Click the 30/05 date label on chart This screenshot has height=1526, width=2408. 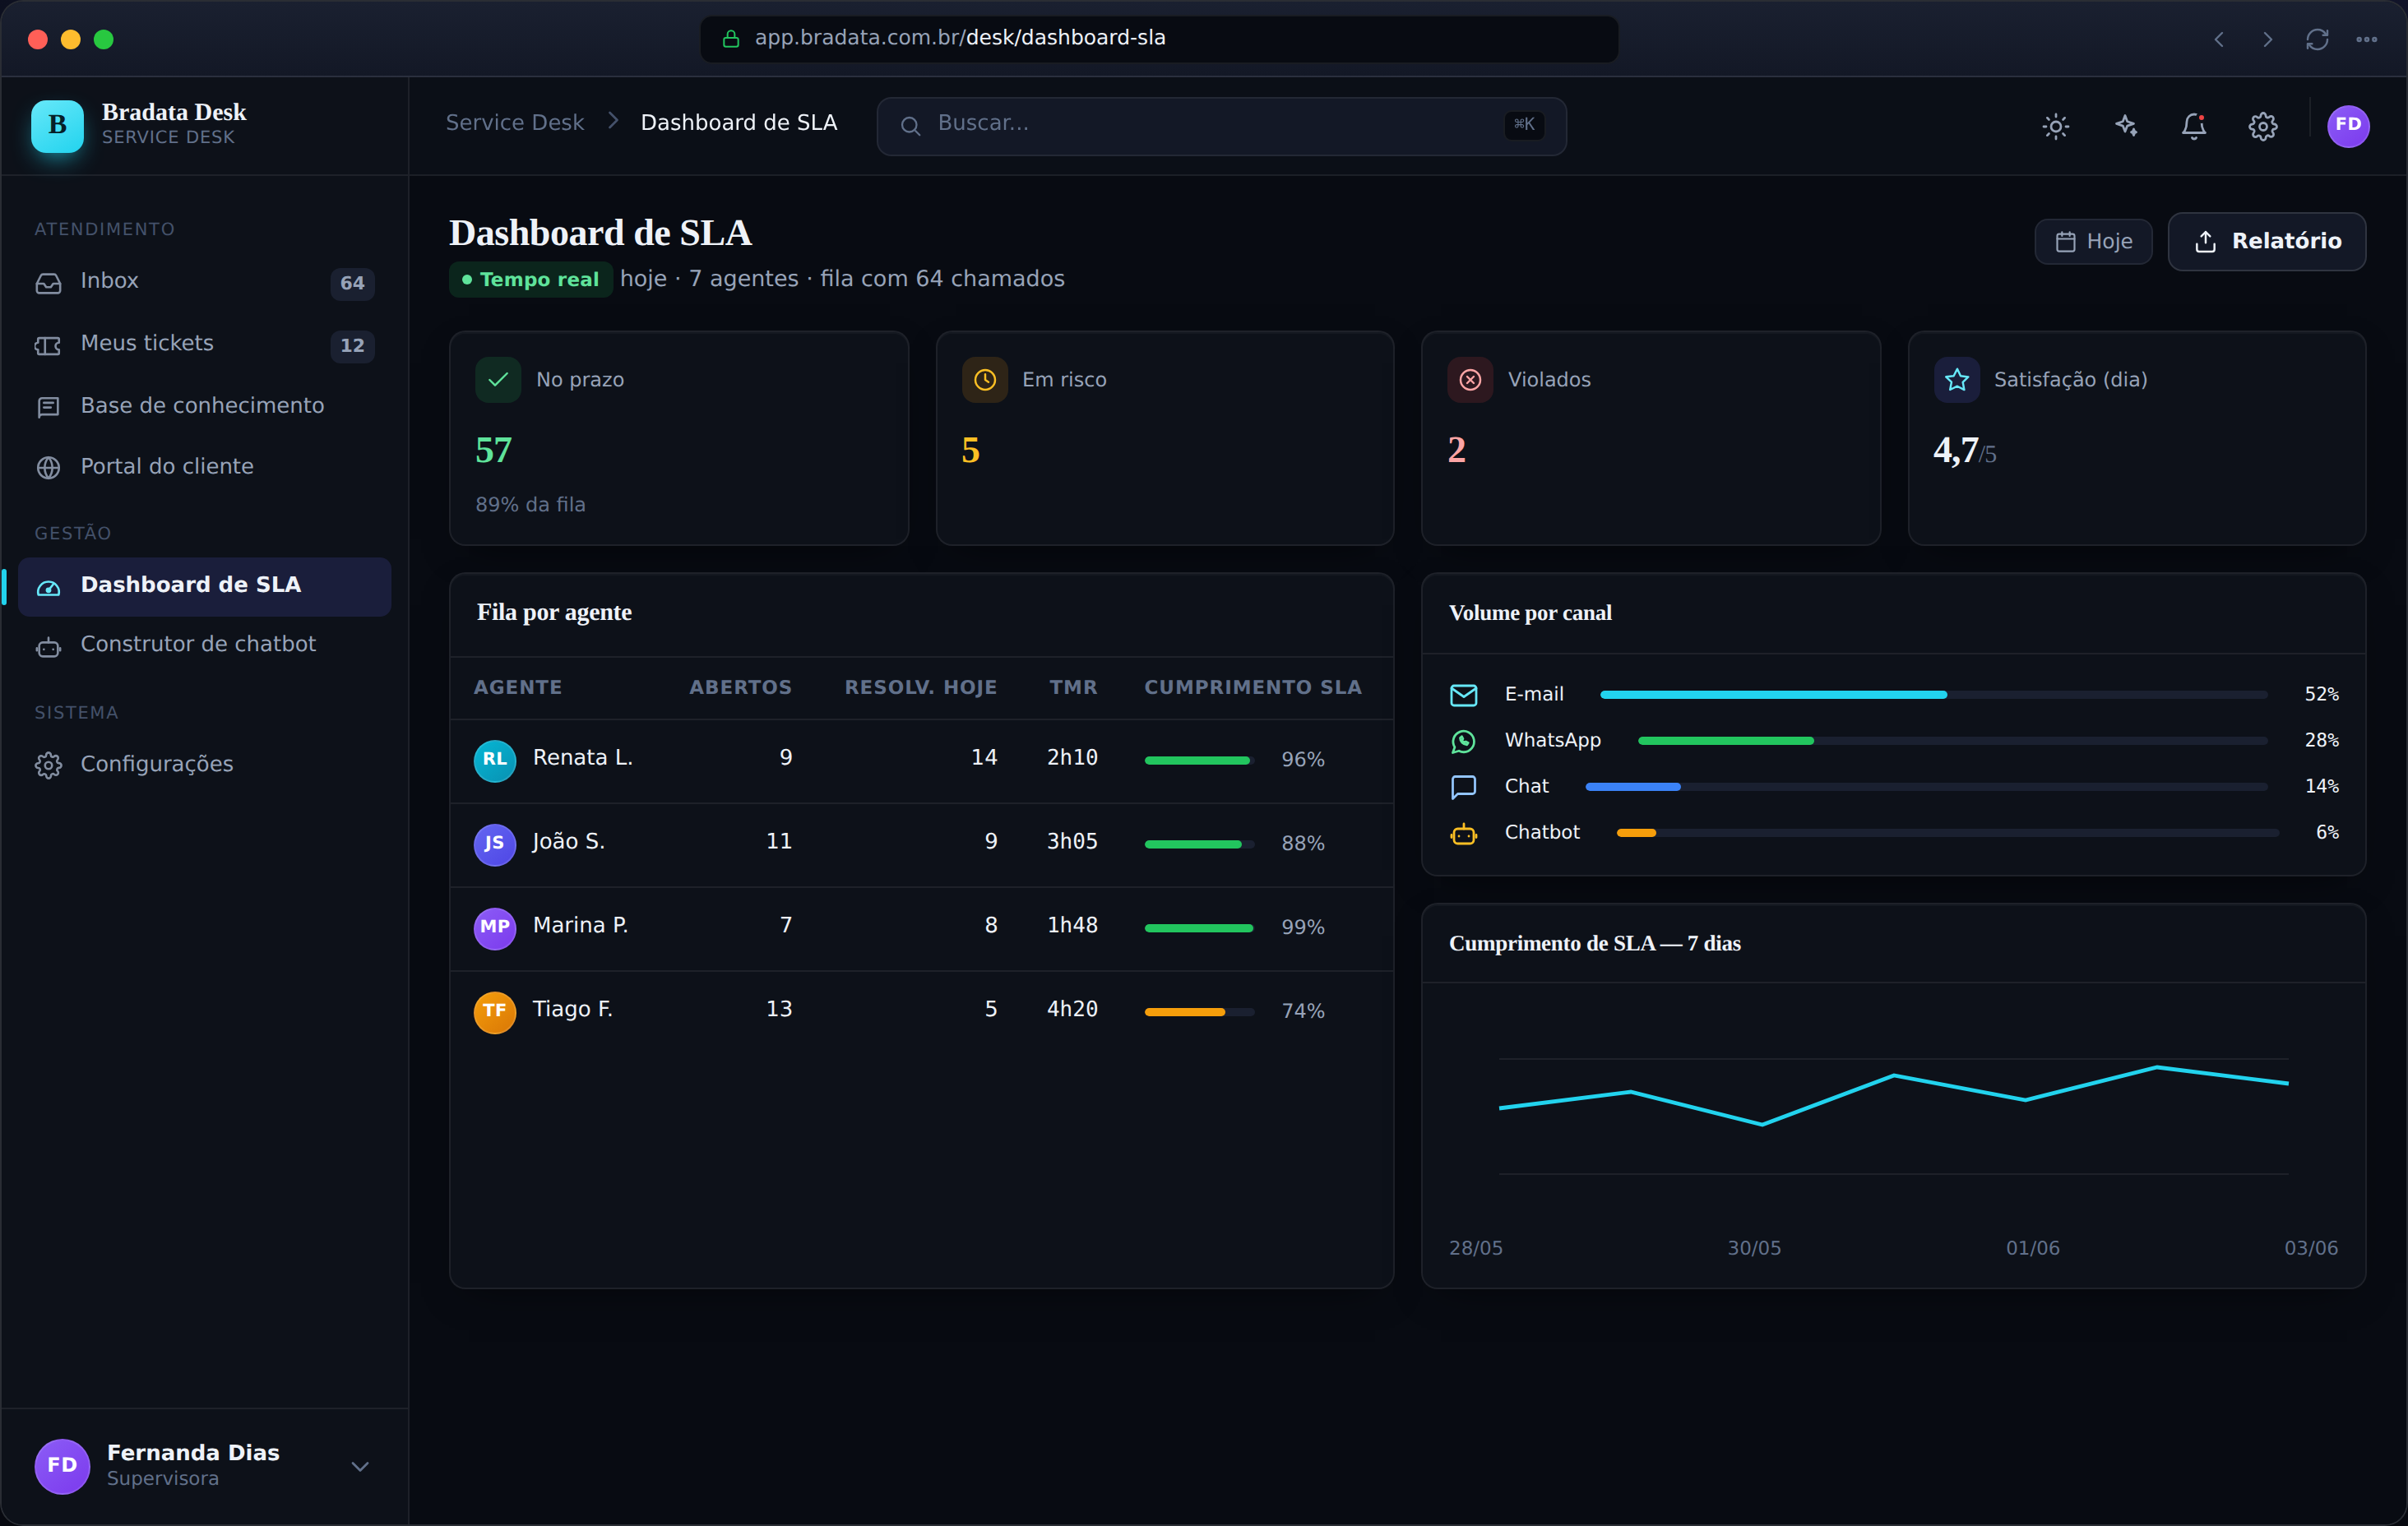coord(1754,1249)
